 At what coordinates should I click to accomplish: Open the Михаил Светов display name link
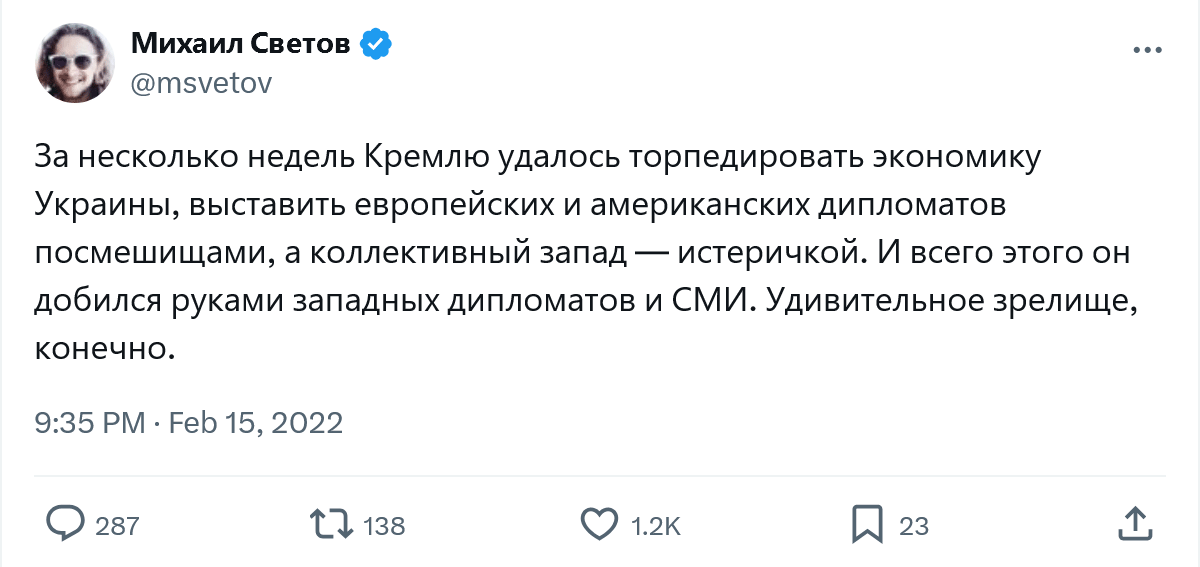[x=239, y=44]
